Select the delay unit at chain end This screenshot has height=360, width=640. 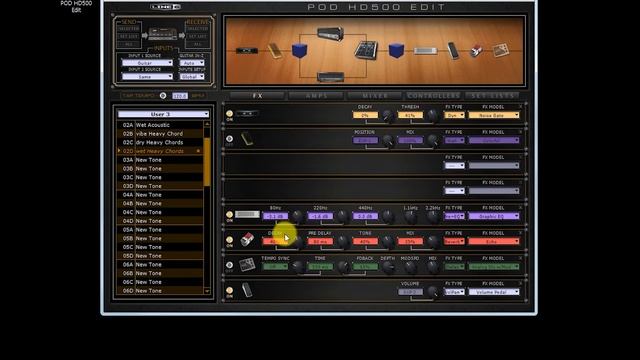[x=501, y=50]
